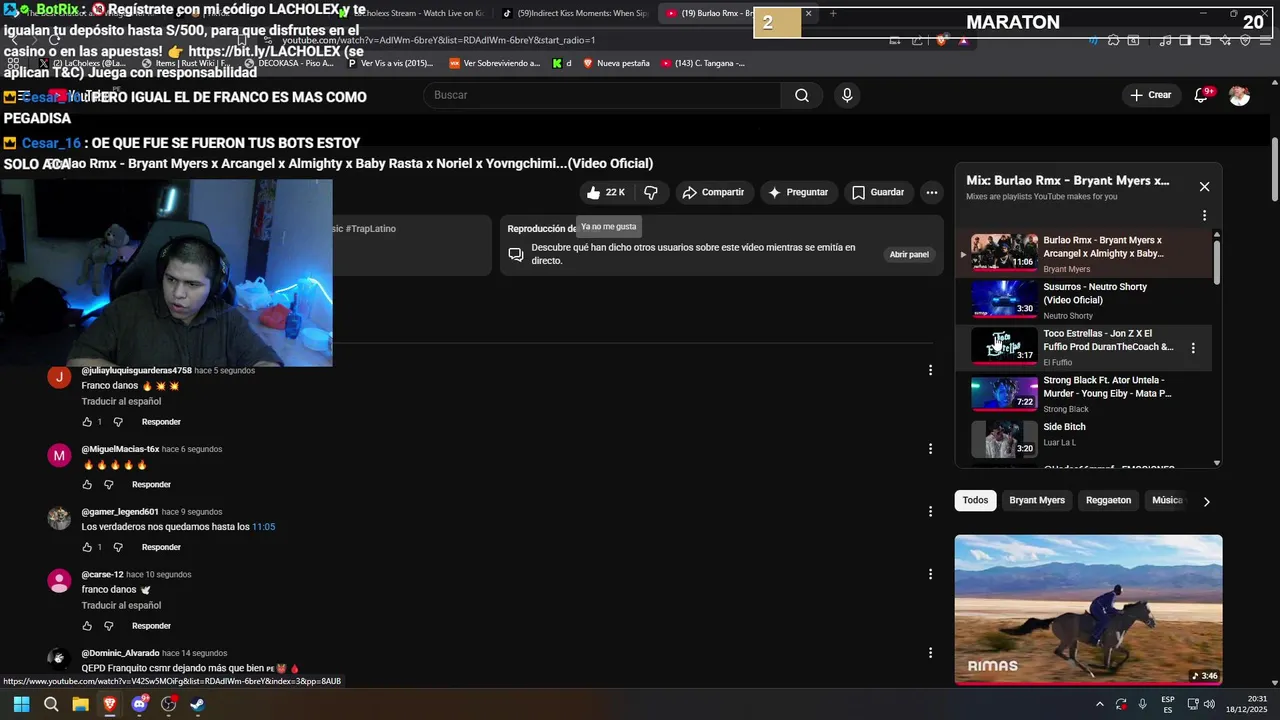The height and width of the screenshot is (720, 1280).
Task: Click the playlist scrollbar down arrow
Action: tap(1217, 463)
